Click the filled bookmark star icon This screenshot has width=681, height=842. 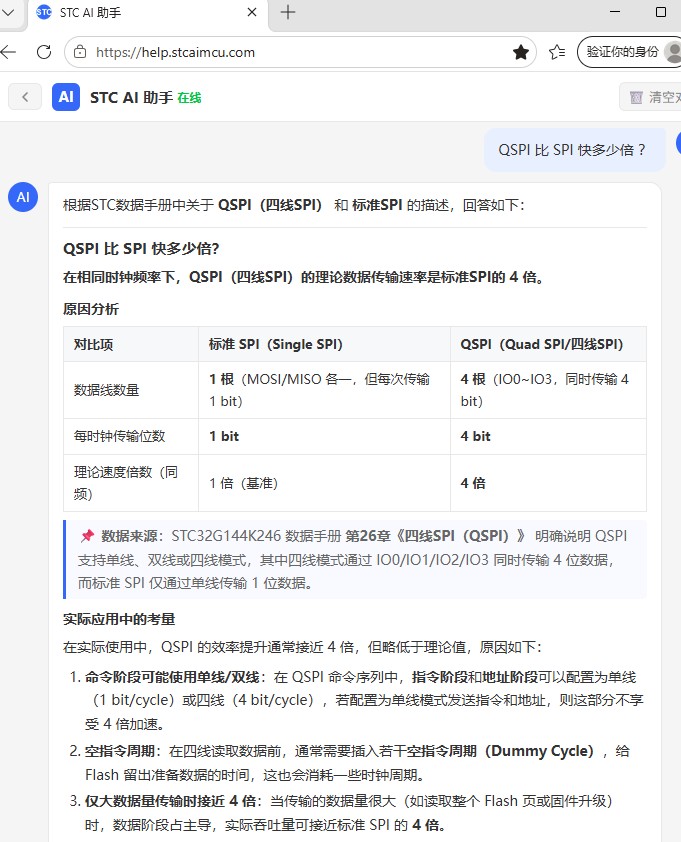tap(520, 52)
